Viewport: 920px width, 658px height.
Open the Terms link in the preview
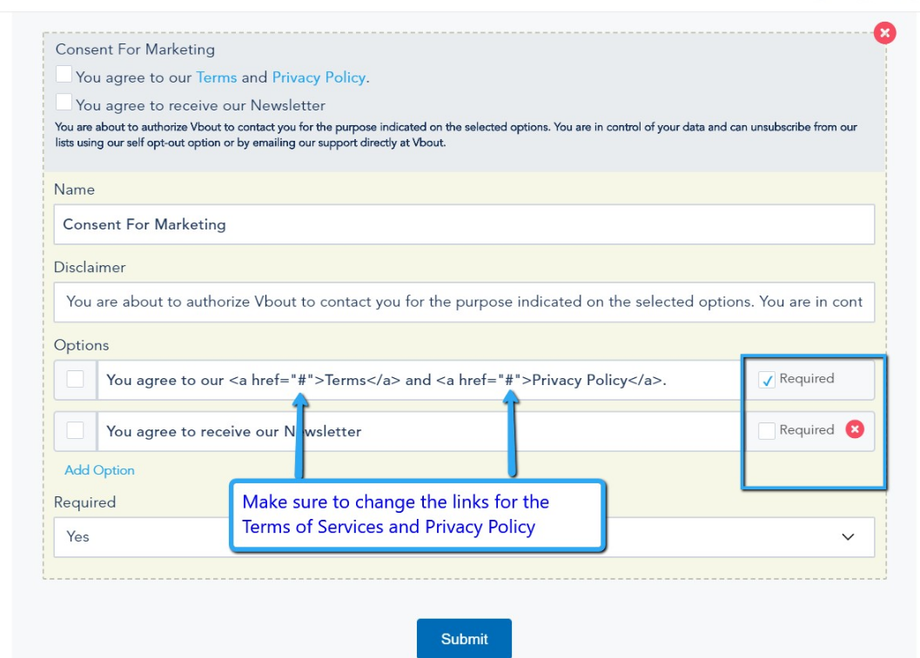[x=216, y=77]
